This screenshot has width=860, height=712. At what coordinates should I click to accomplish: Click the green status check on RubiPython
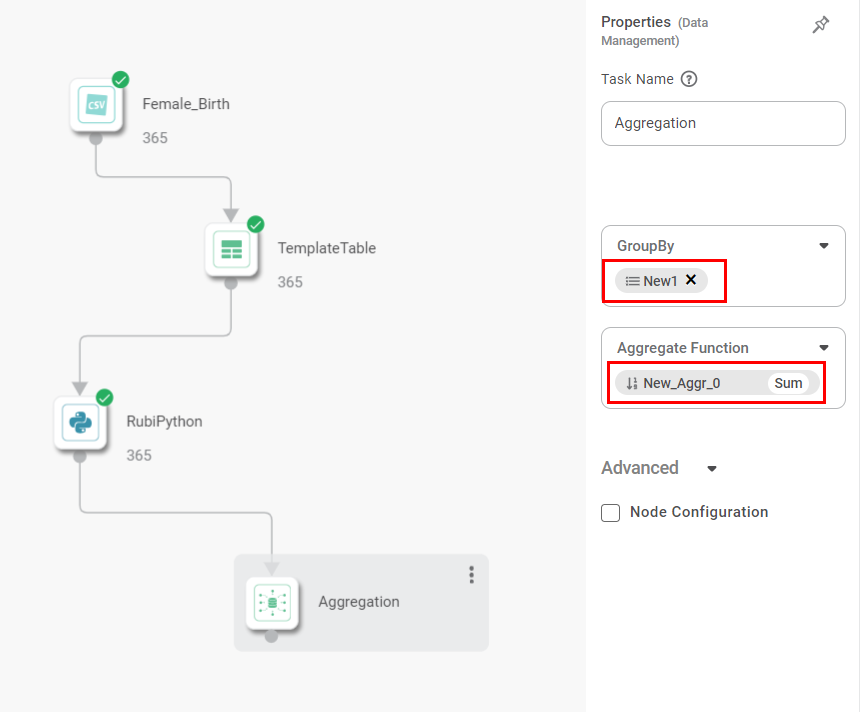pos(103,397)
